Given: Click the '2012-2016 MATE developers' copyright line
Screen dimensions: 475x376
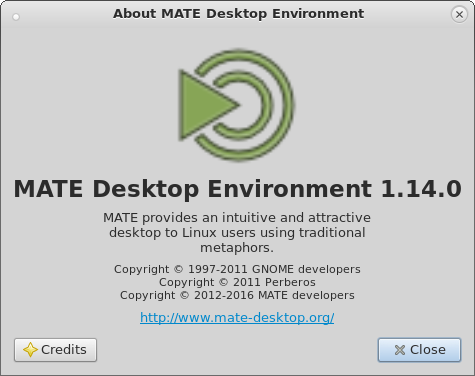Looking at the screenshot, I should tap(237, 295).
